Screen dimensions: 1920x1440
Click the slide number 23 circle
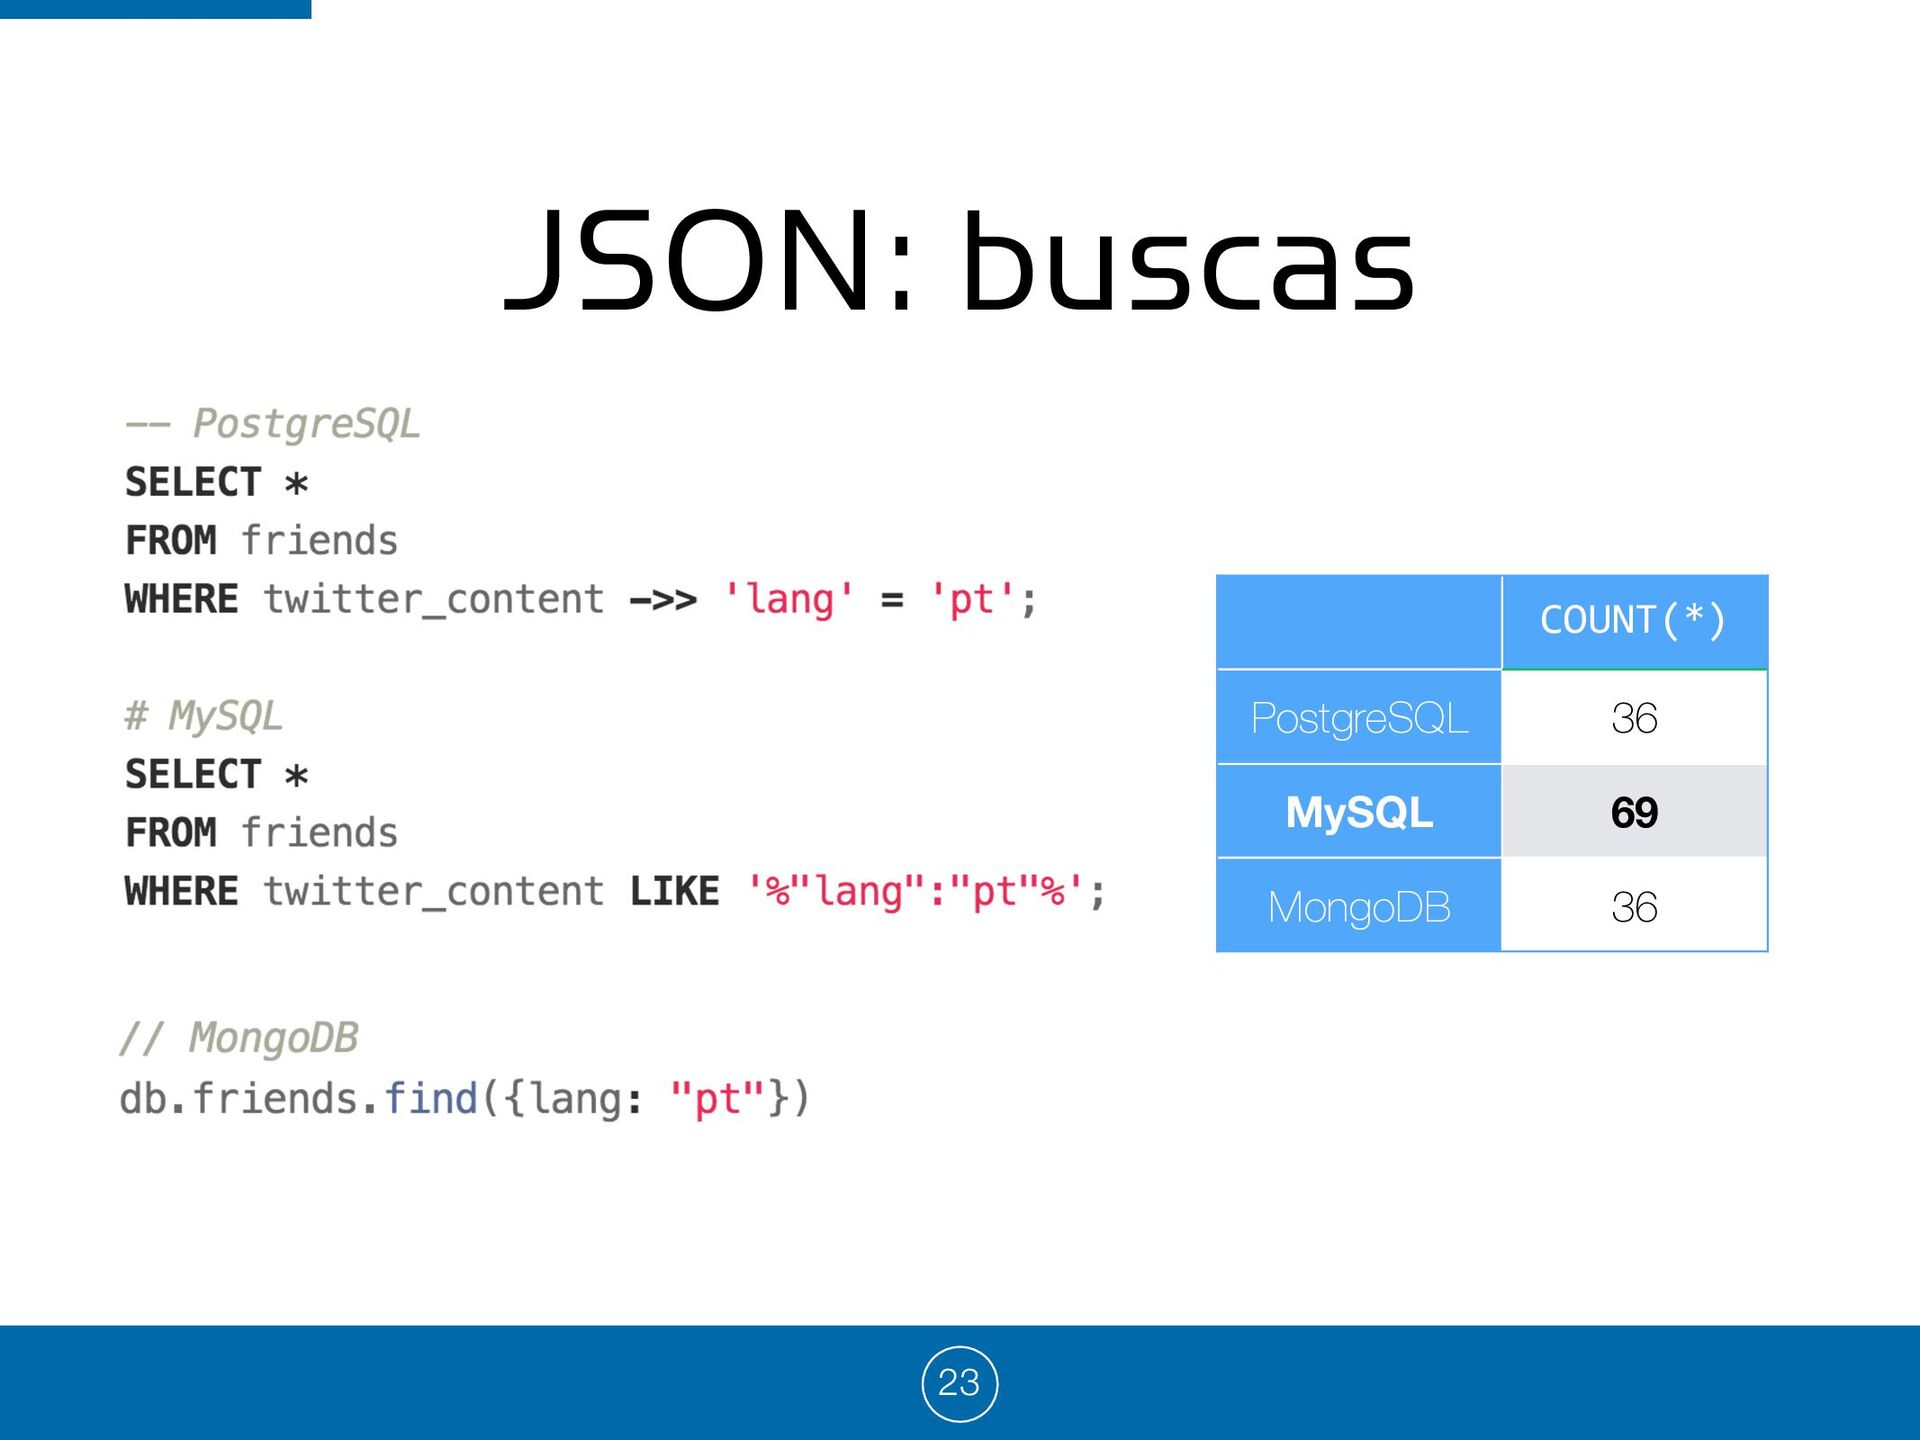point(959,1383)
